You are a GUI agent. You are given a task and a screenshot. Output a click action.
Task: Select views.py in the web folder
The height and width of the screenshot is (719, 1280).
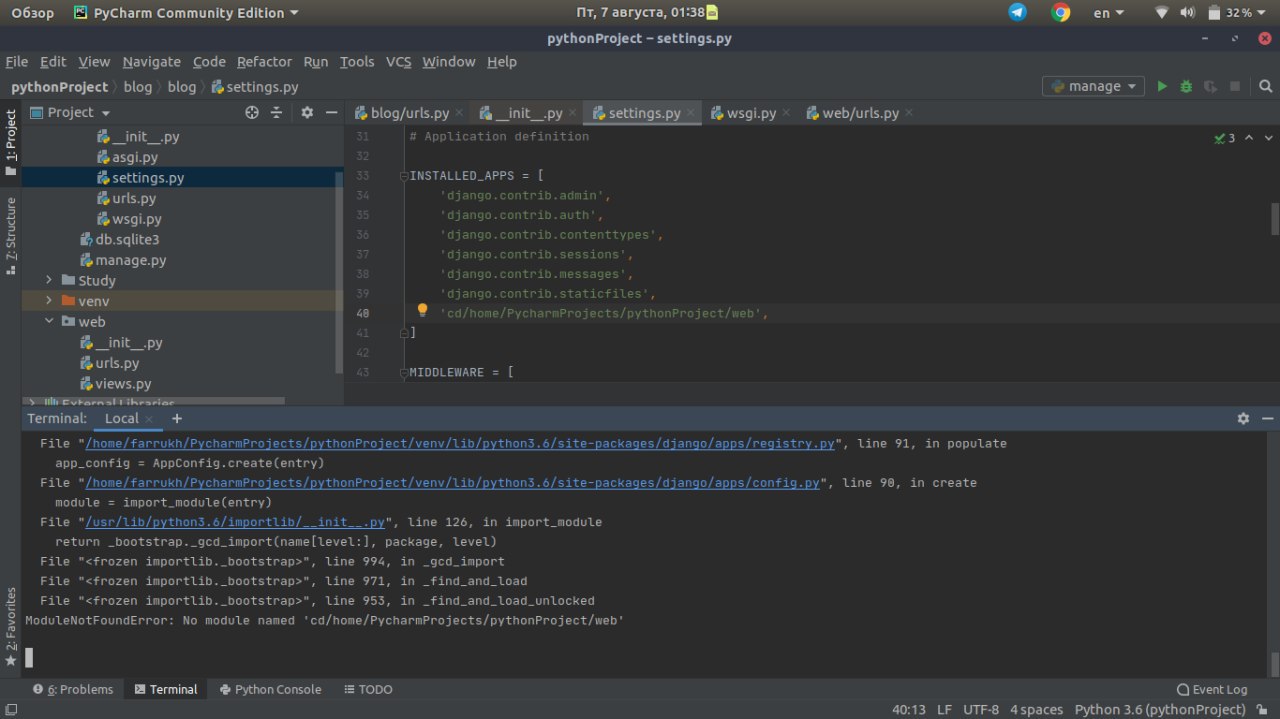(x=115, y=384)
